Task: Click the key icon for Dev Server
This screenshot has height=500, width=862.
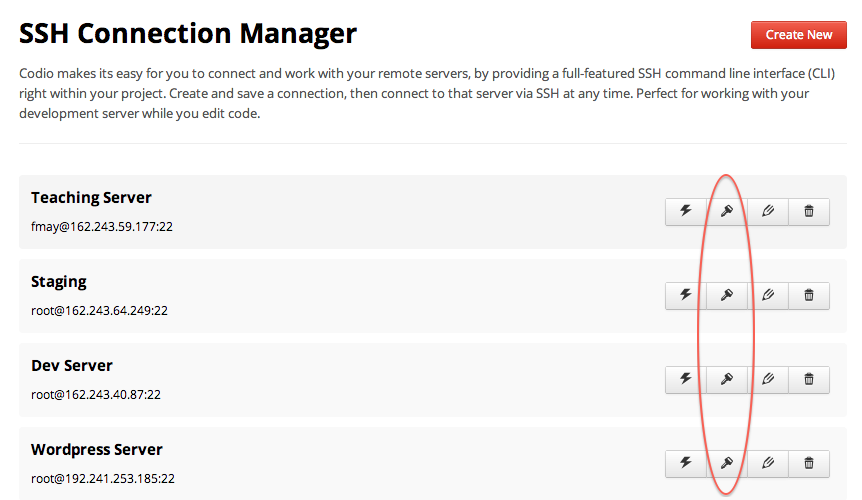Action: [727, 380]
